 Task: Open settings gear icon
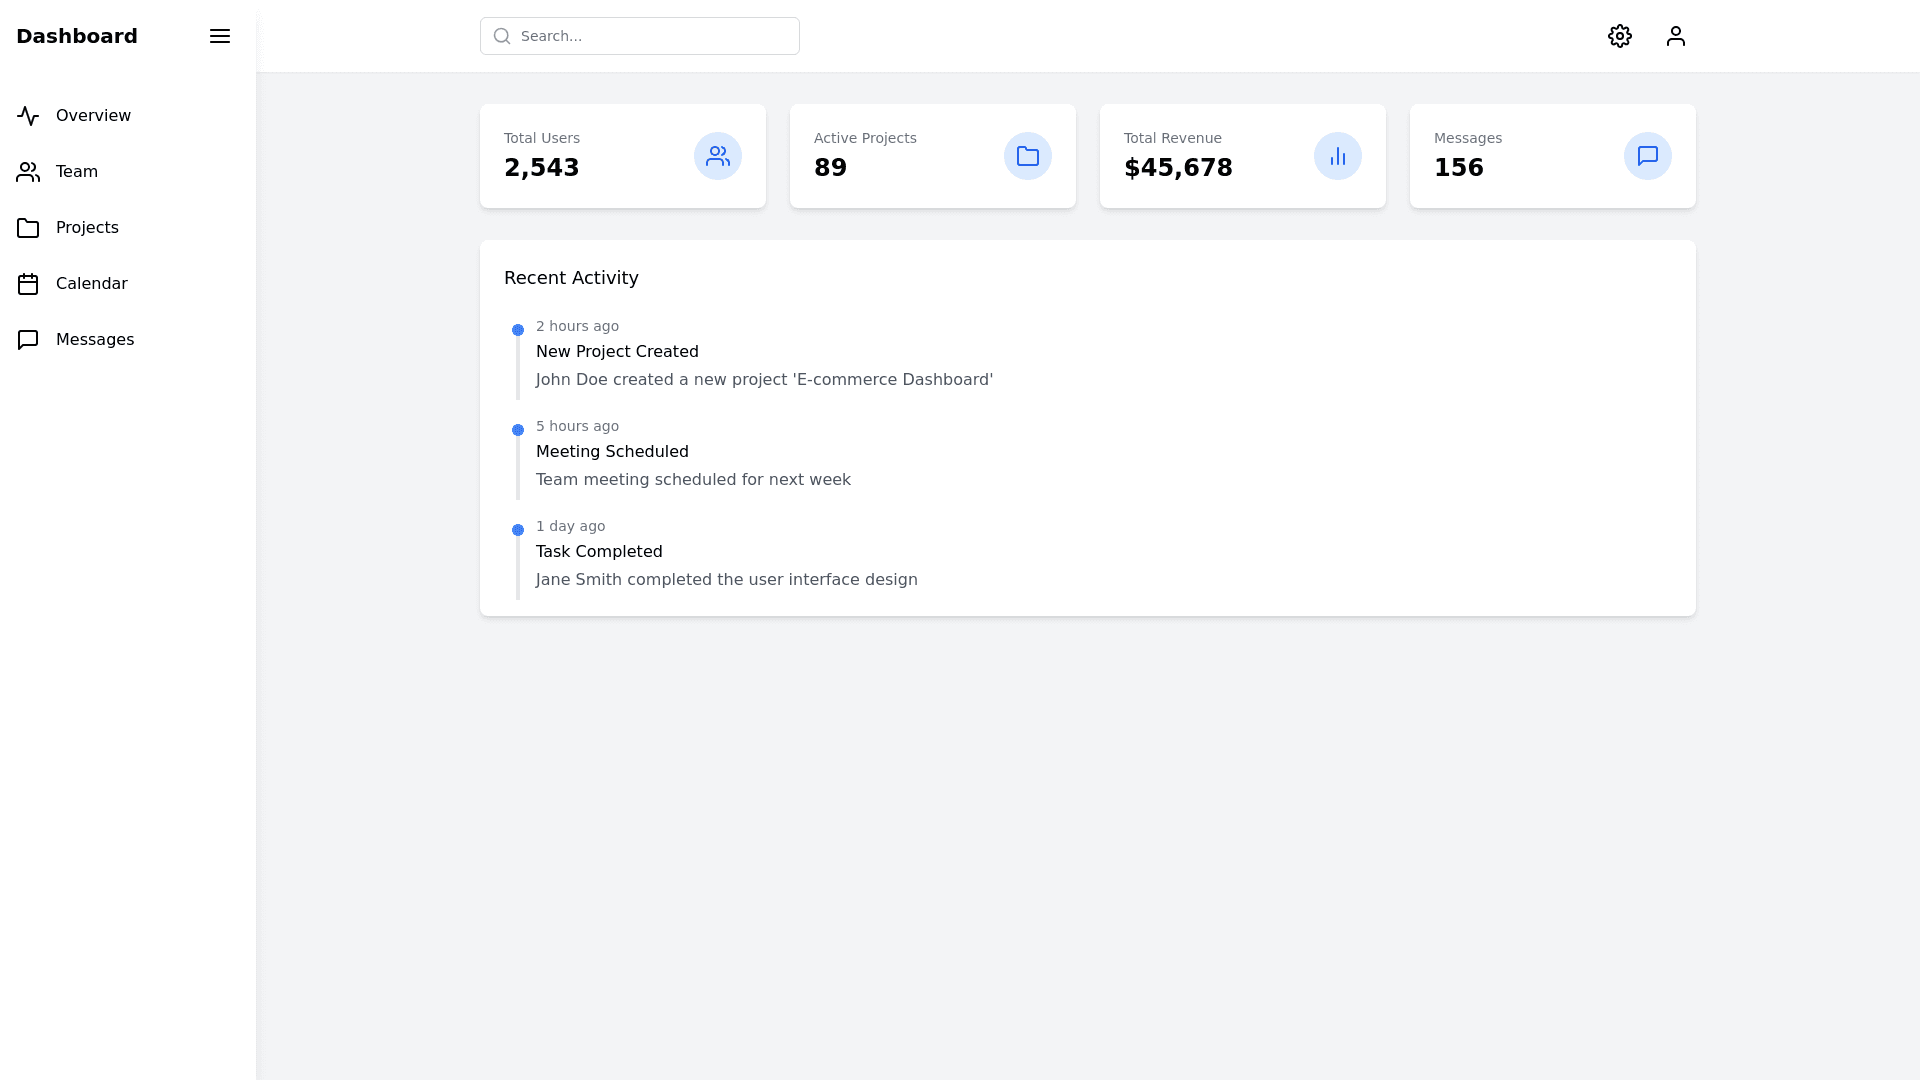click(1620, 36)
